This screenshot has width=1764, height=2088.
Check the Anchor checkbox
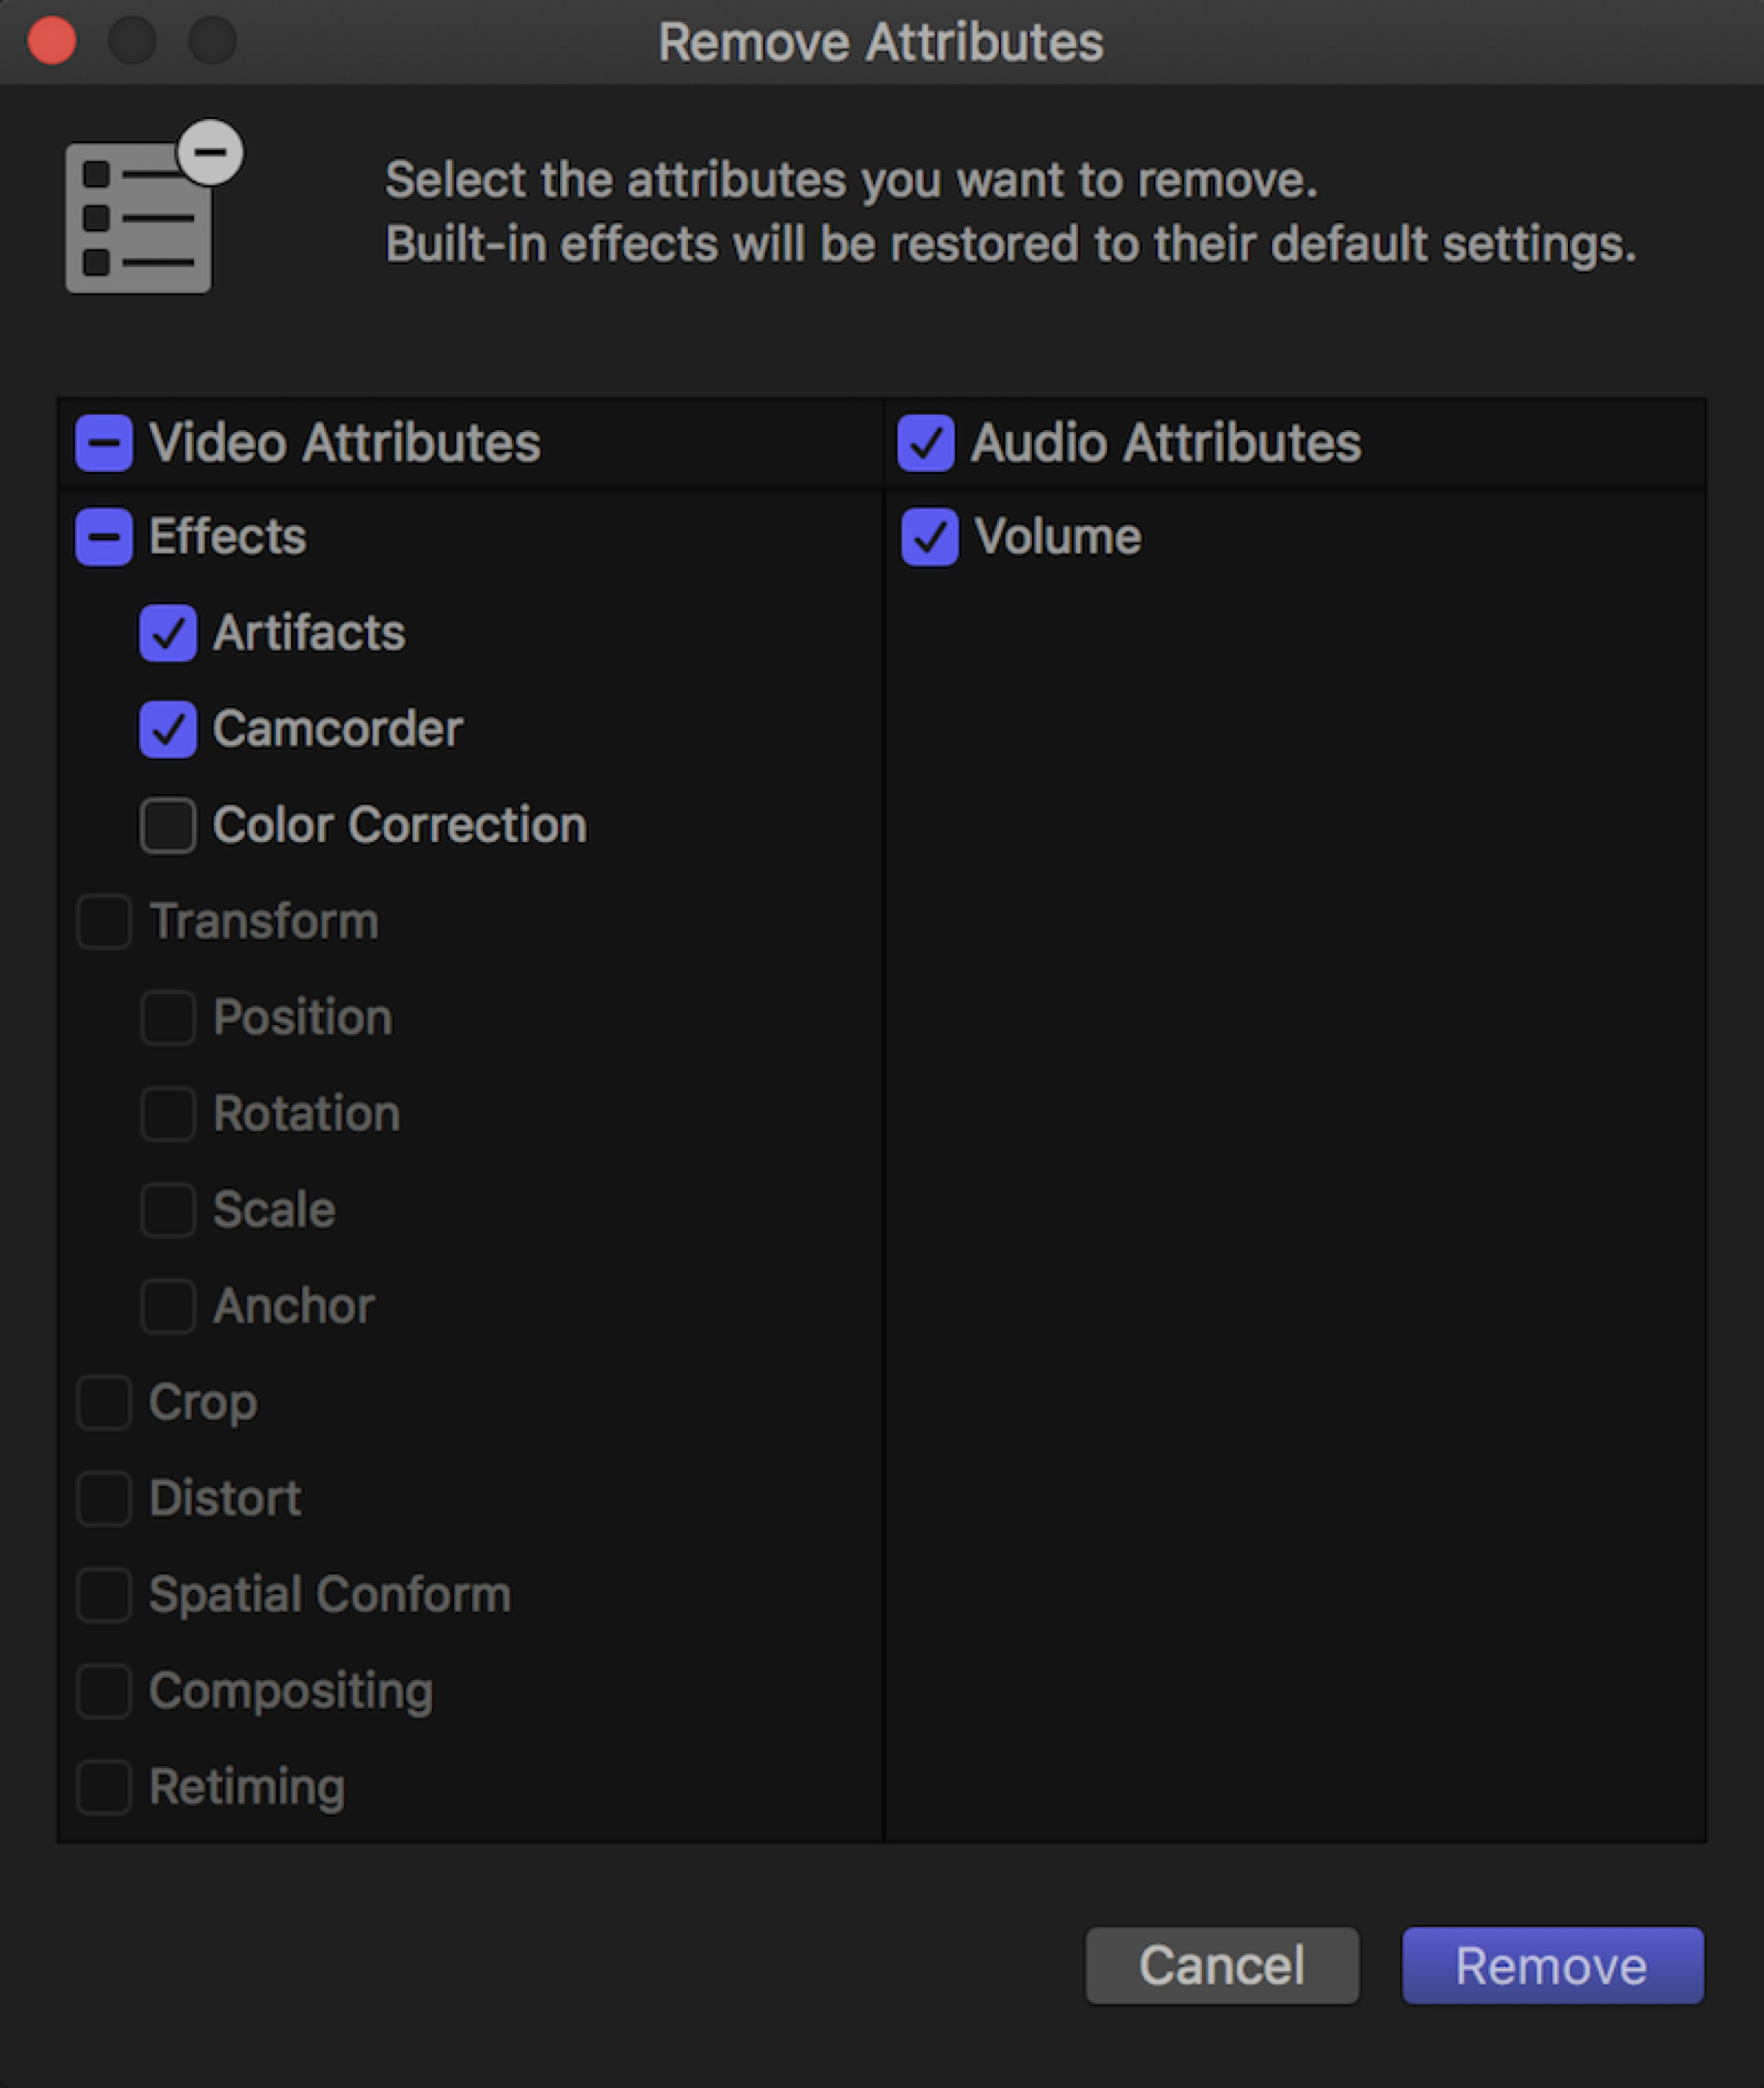point(168,1305)
